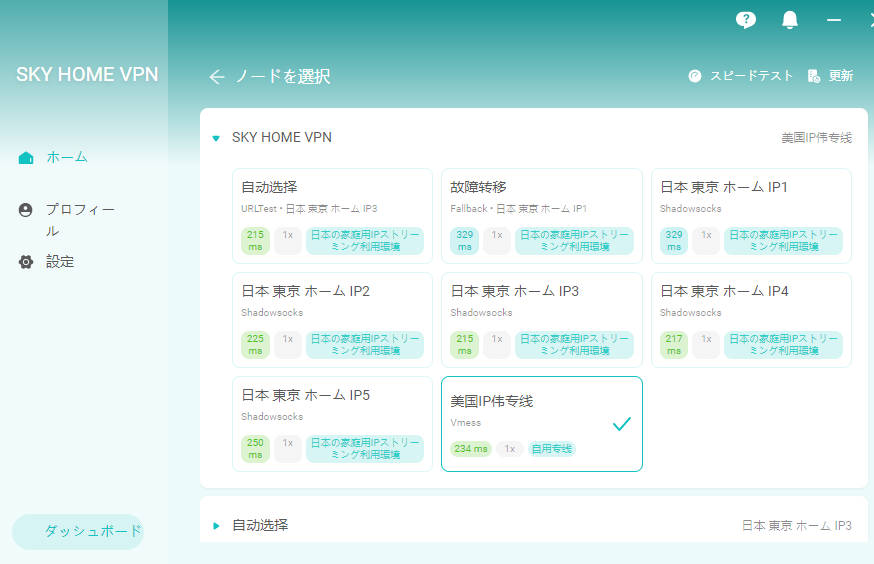874x564 pixels.
Task: Click the 1x multiplier on 美国IP伟专线
Action: pyautogui.click(x=509, y=449)
